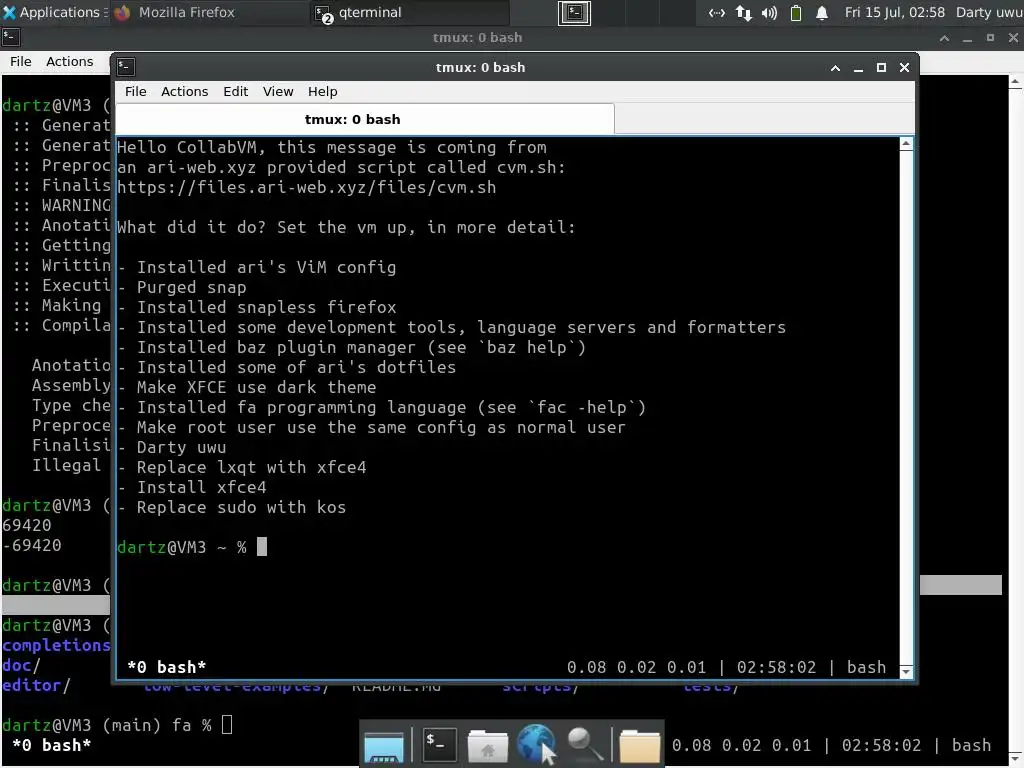Screen dimensions: 1024x768
Task: Open application finder magnifier icon in dock
Action: tap(584, 746)
